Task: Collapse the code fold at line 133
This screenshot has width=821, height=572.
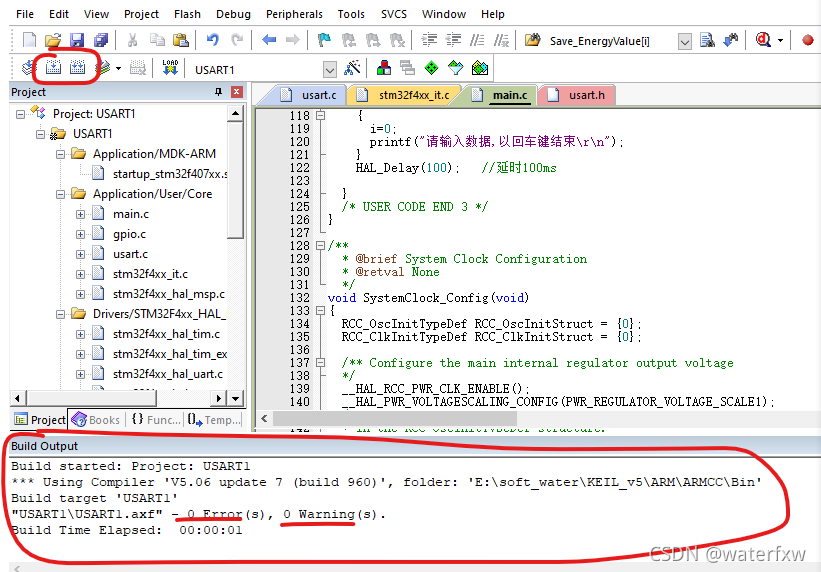Action: pos(320,311)
